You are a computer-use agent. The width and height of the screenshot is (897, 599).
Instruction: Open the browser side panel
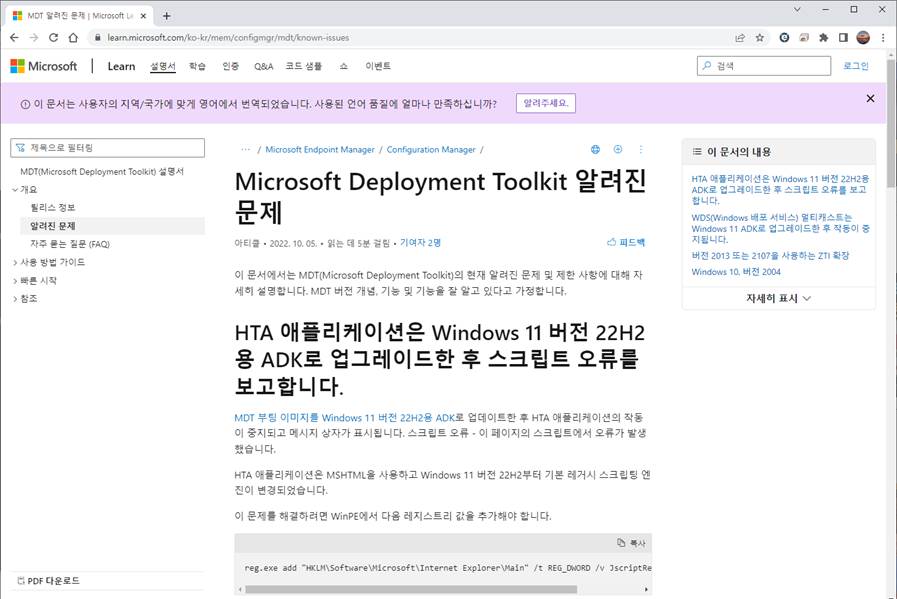click(x=843, y=38)
